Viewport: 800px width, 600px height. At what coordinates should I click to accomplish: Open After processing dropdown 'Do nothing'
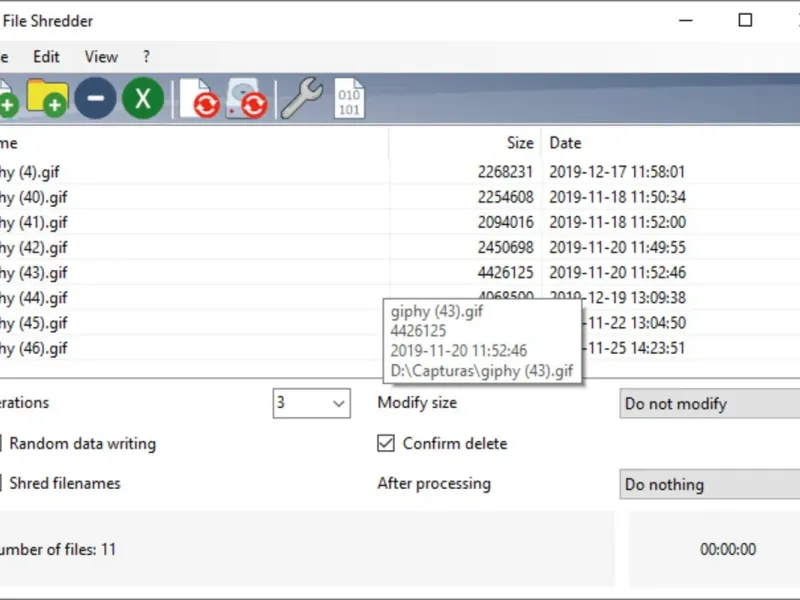pyautogui.click(x=710, y=484)
